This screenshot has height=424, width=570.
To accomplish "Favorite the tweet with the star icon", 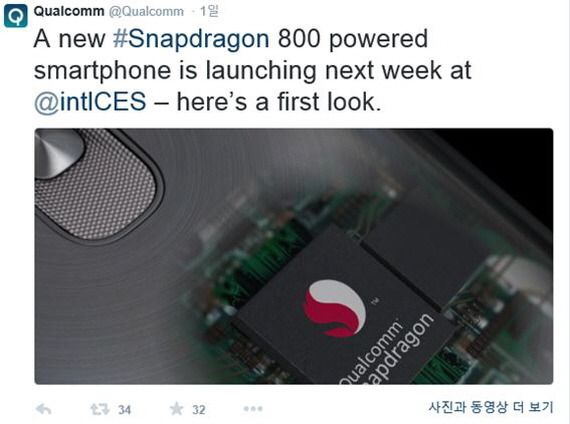I will pos(177,409).
